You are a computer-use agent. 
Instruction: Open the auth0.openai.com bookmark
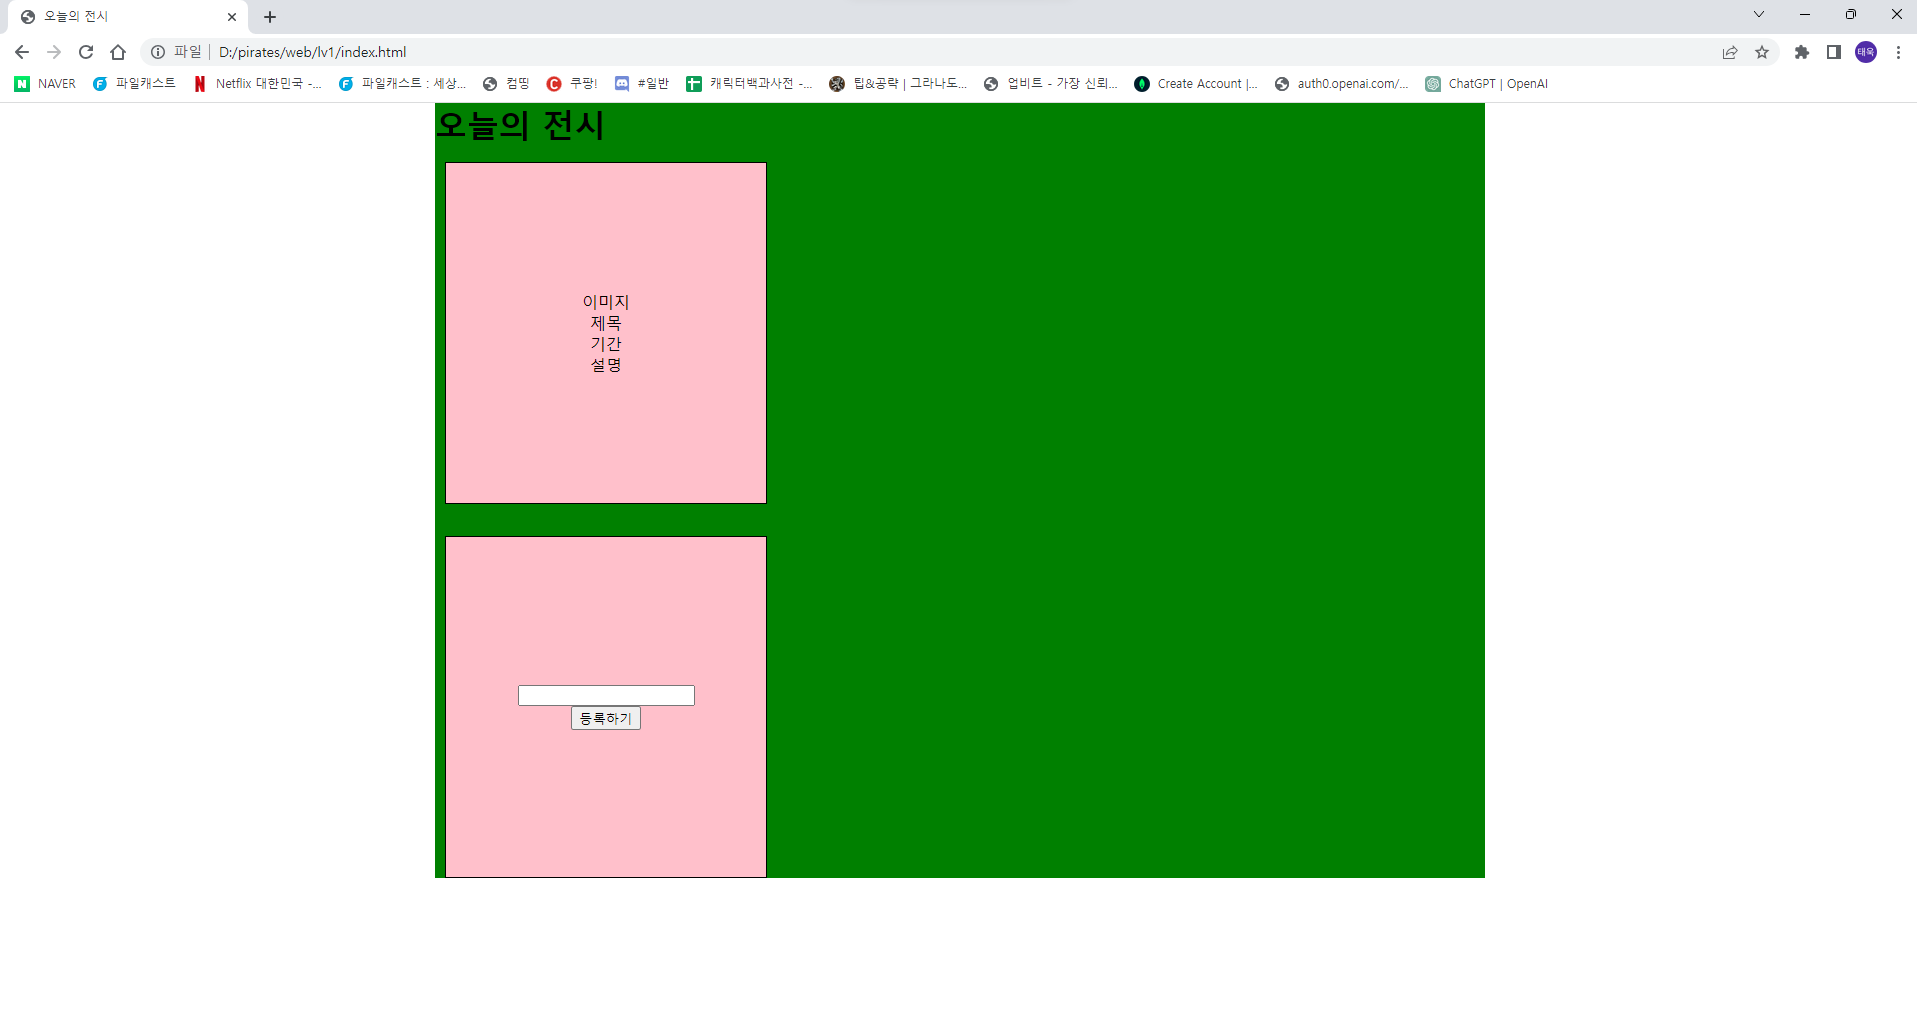click(x=1342, y=84)
